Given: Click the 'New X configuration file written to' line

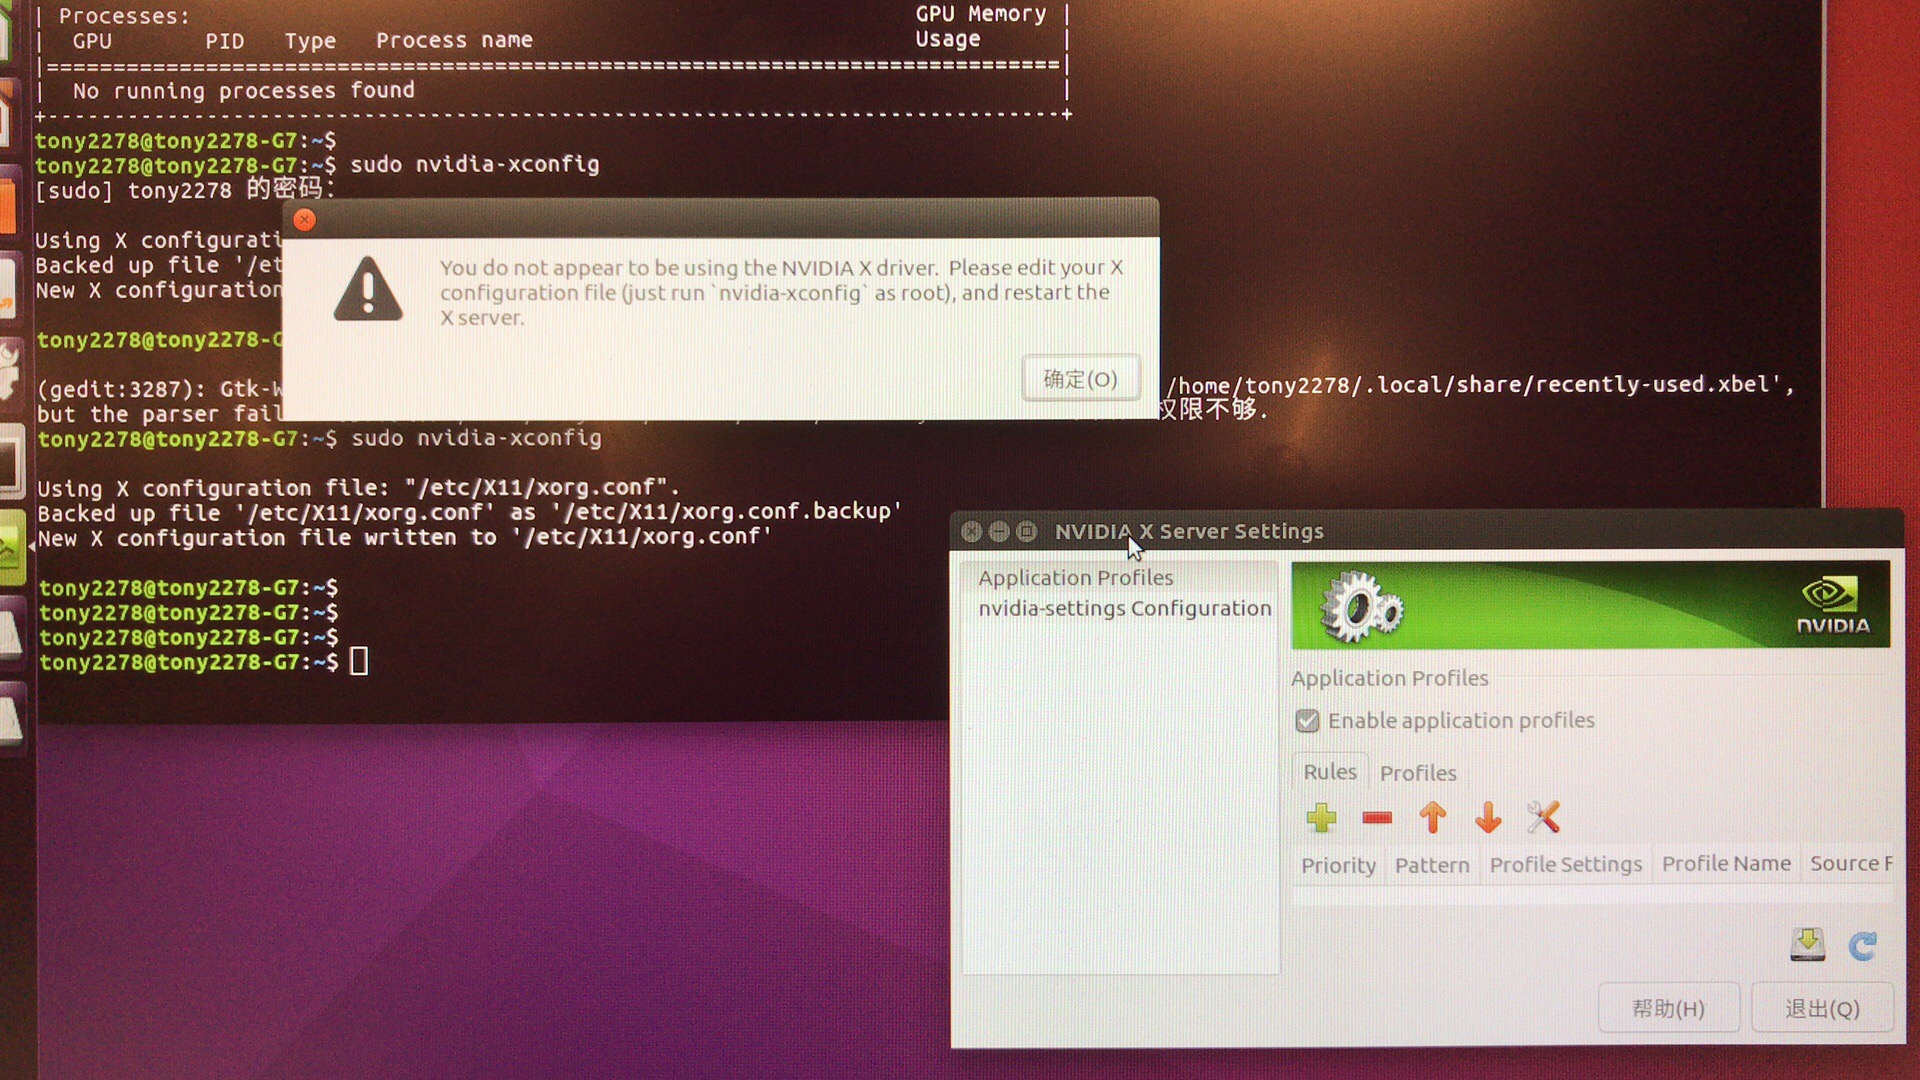Looking at the screenshot, I should 404,538.
